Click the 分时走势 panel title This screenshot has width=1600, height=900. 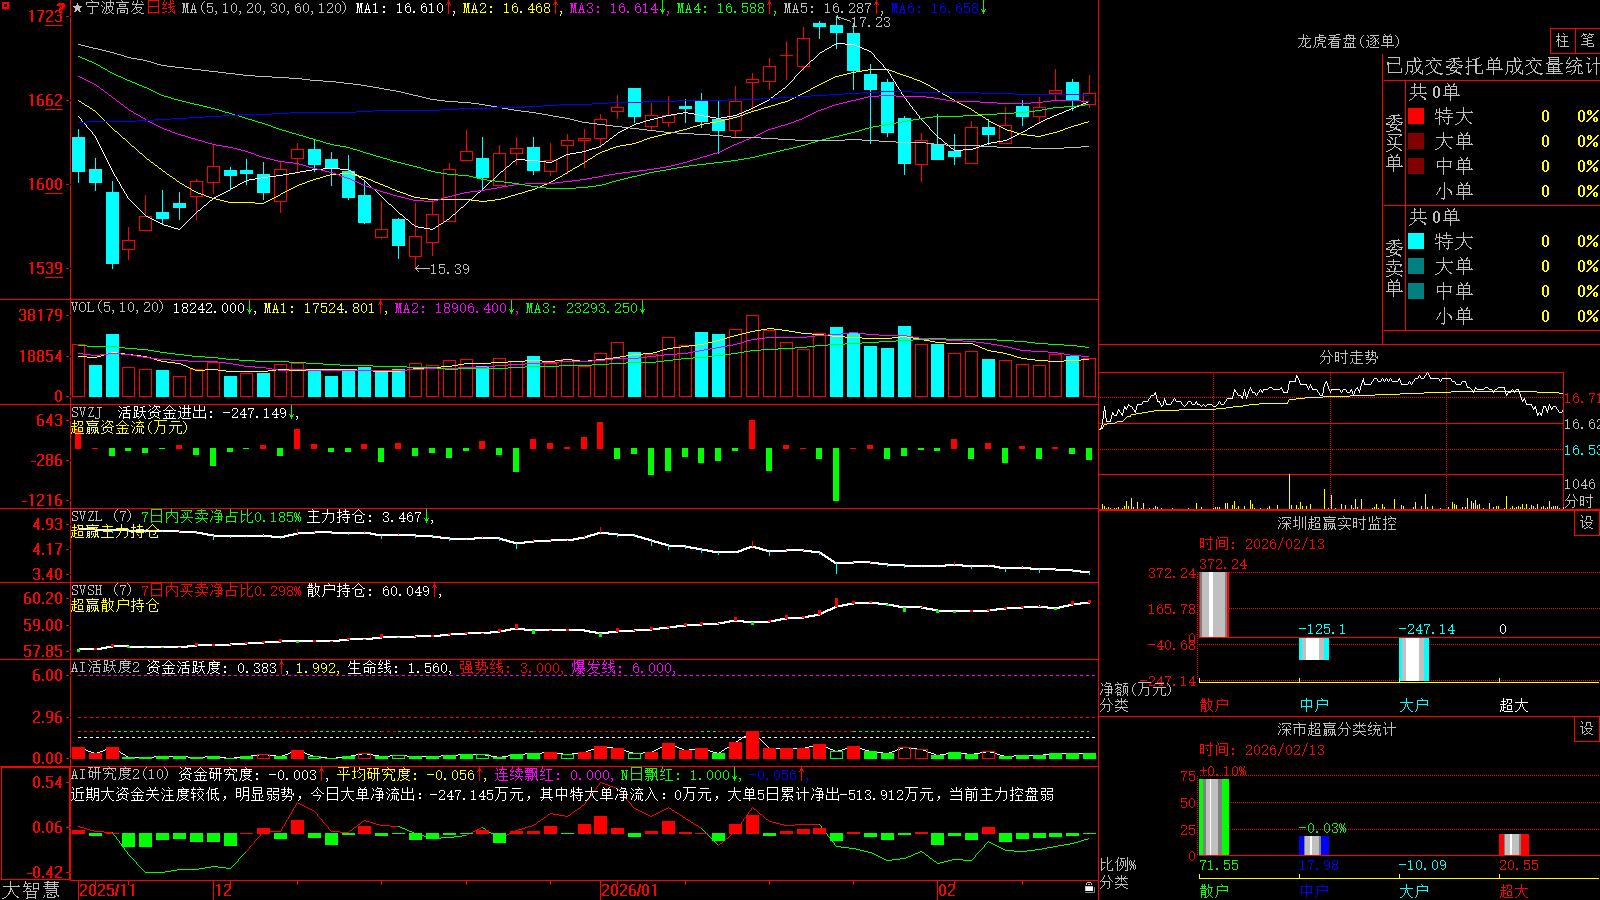(x=1349, y=357)
